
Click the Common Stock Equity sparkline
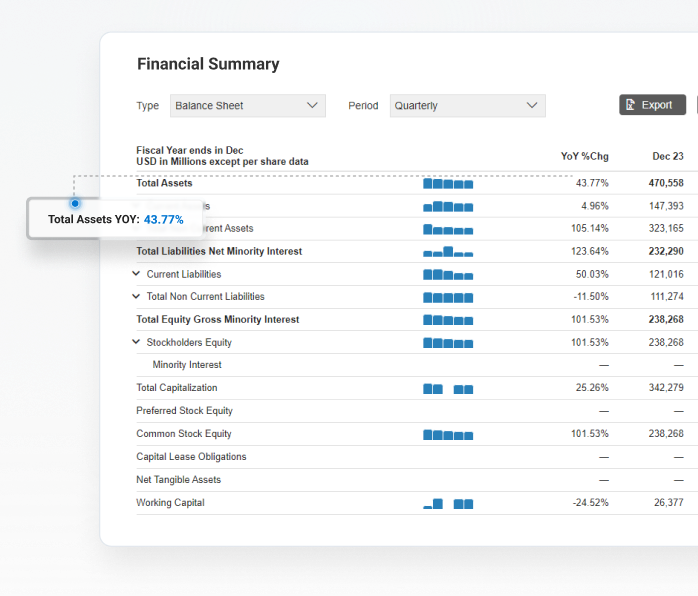click(x=448, y=435)
